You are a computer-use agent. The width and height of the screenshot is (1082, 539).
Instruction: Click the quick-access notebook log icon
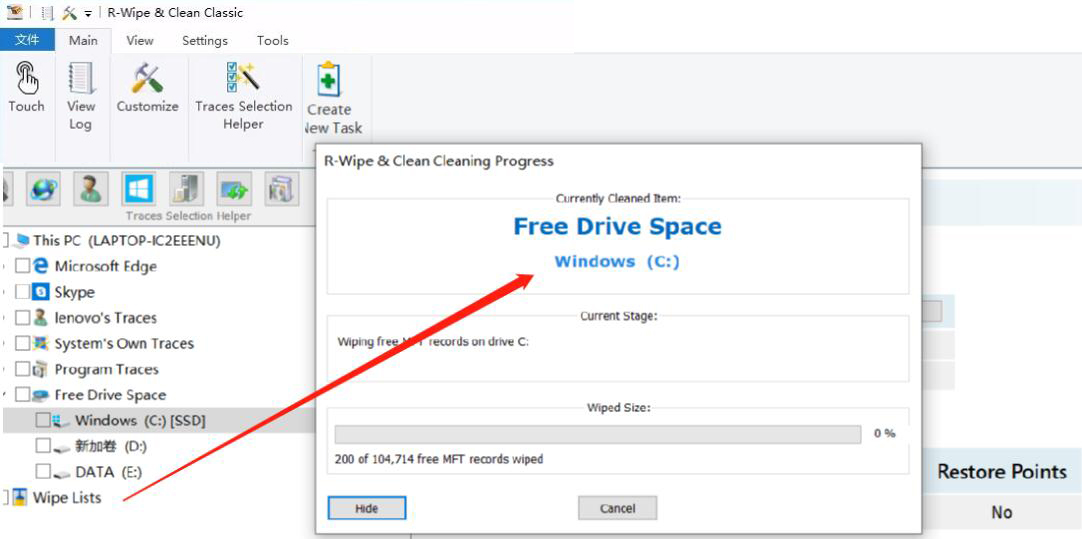pos(47,13)
